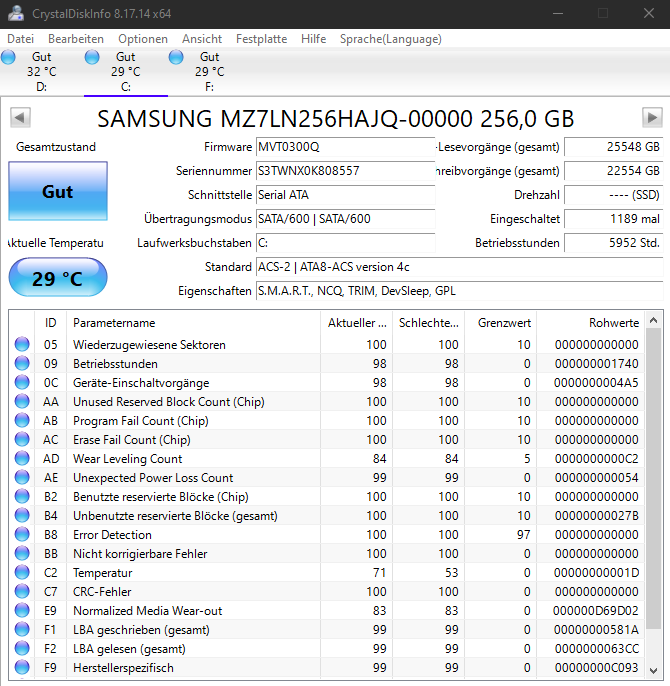Click CrystalDiskInfo app icon in title bar

[x=16, y=13]
